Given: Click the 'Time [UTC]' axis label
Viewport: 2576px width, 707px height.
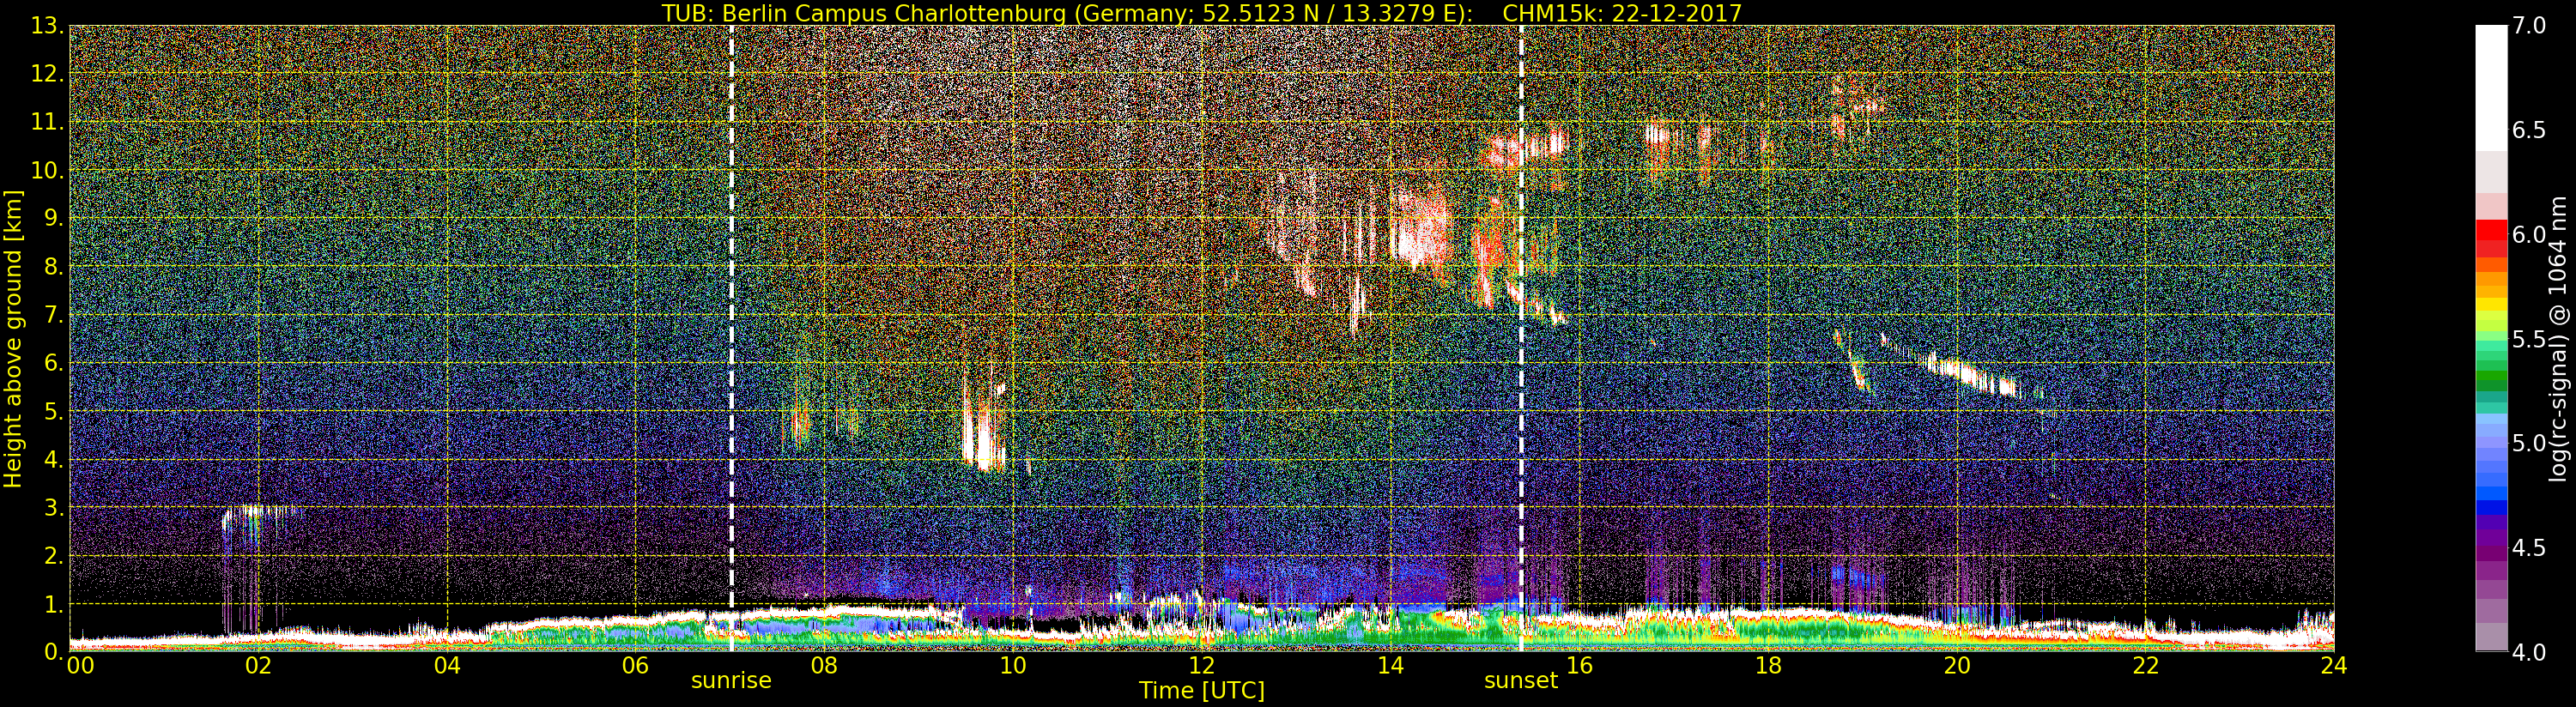Looking at the screenshot, I should (1202, 691).
